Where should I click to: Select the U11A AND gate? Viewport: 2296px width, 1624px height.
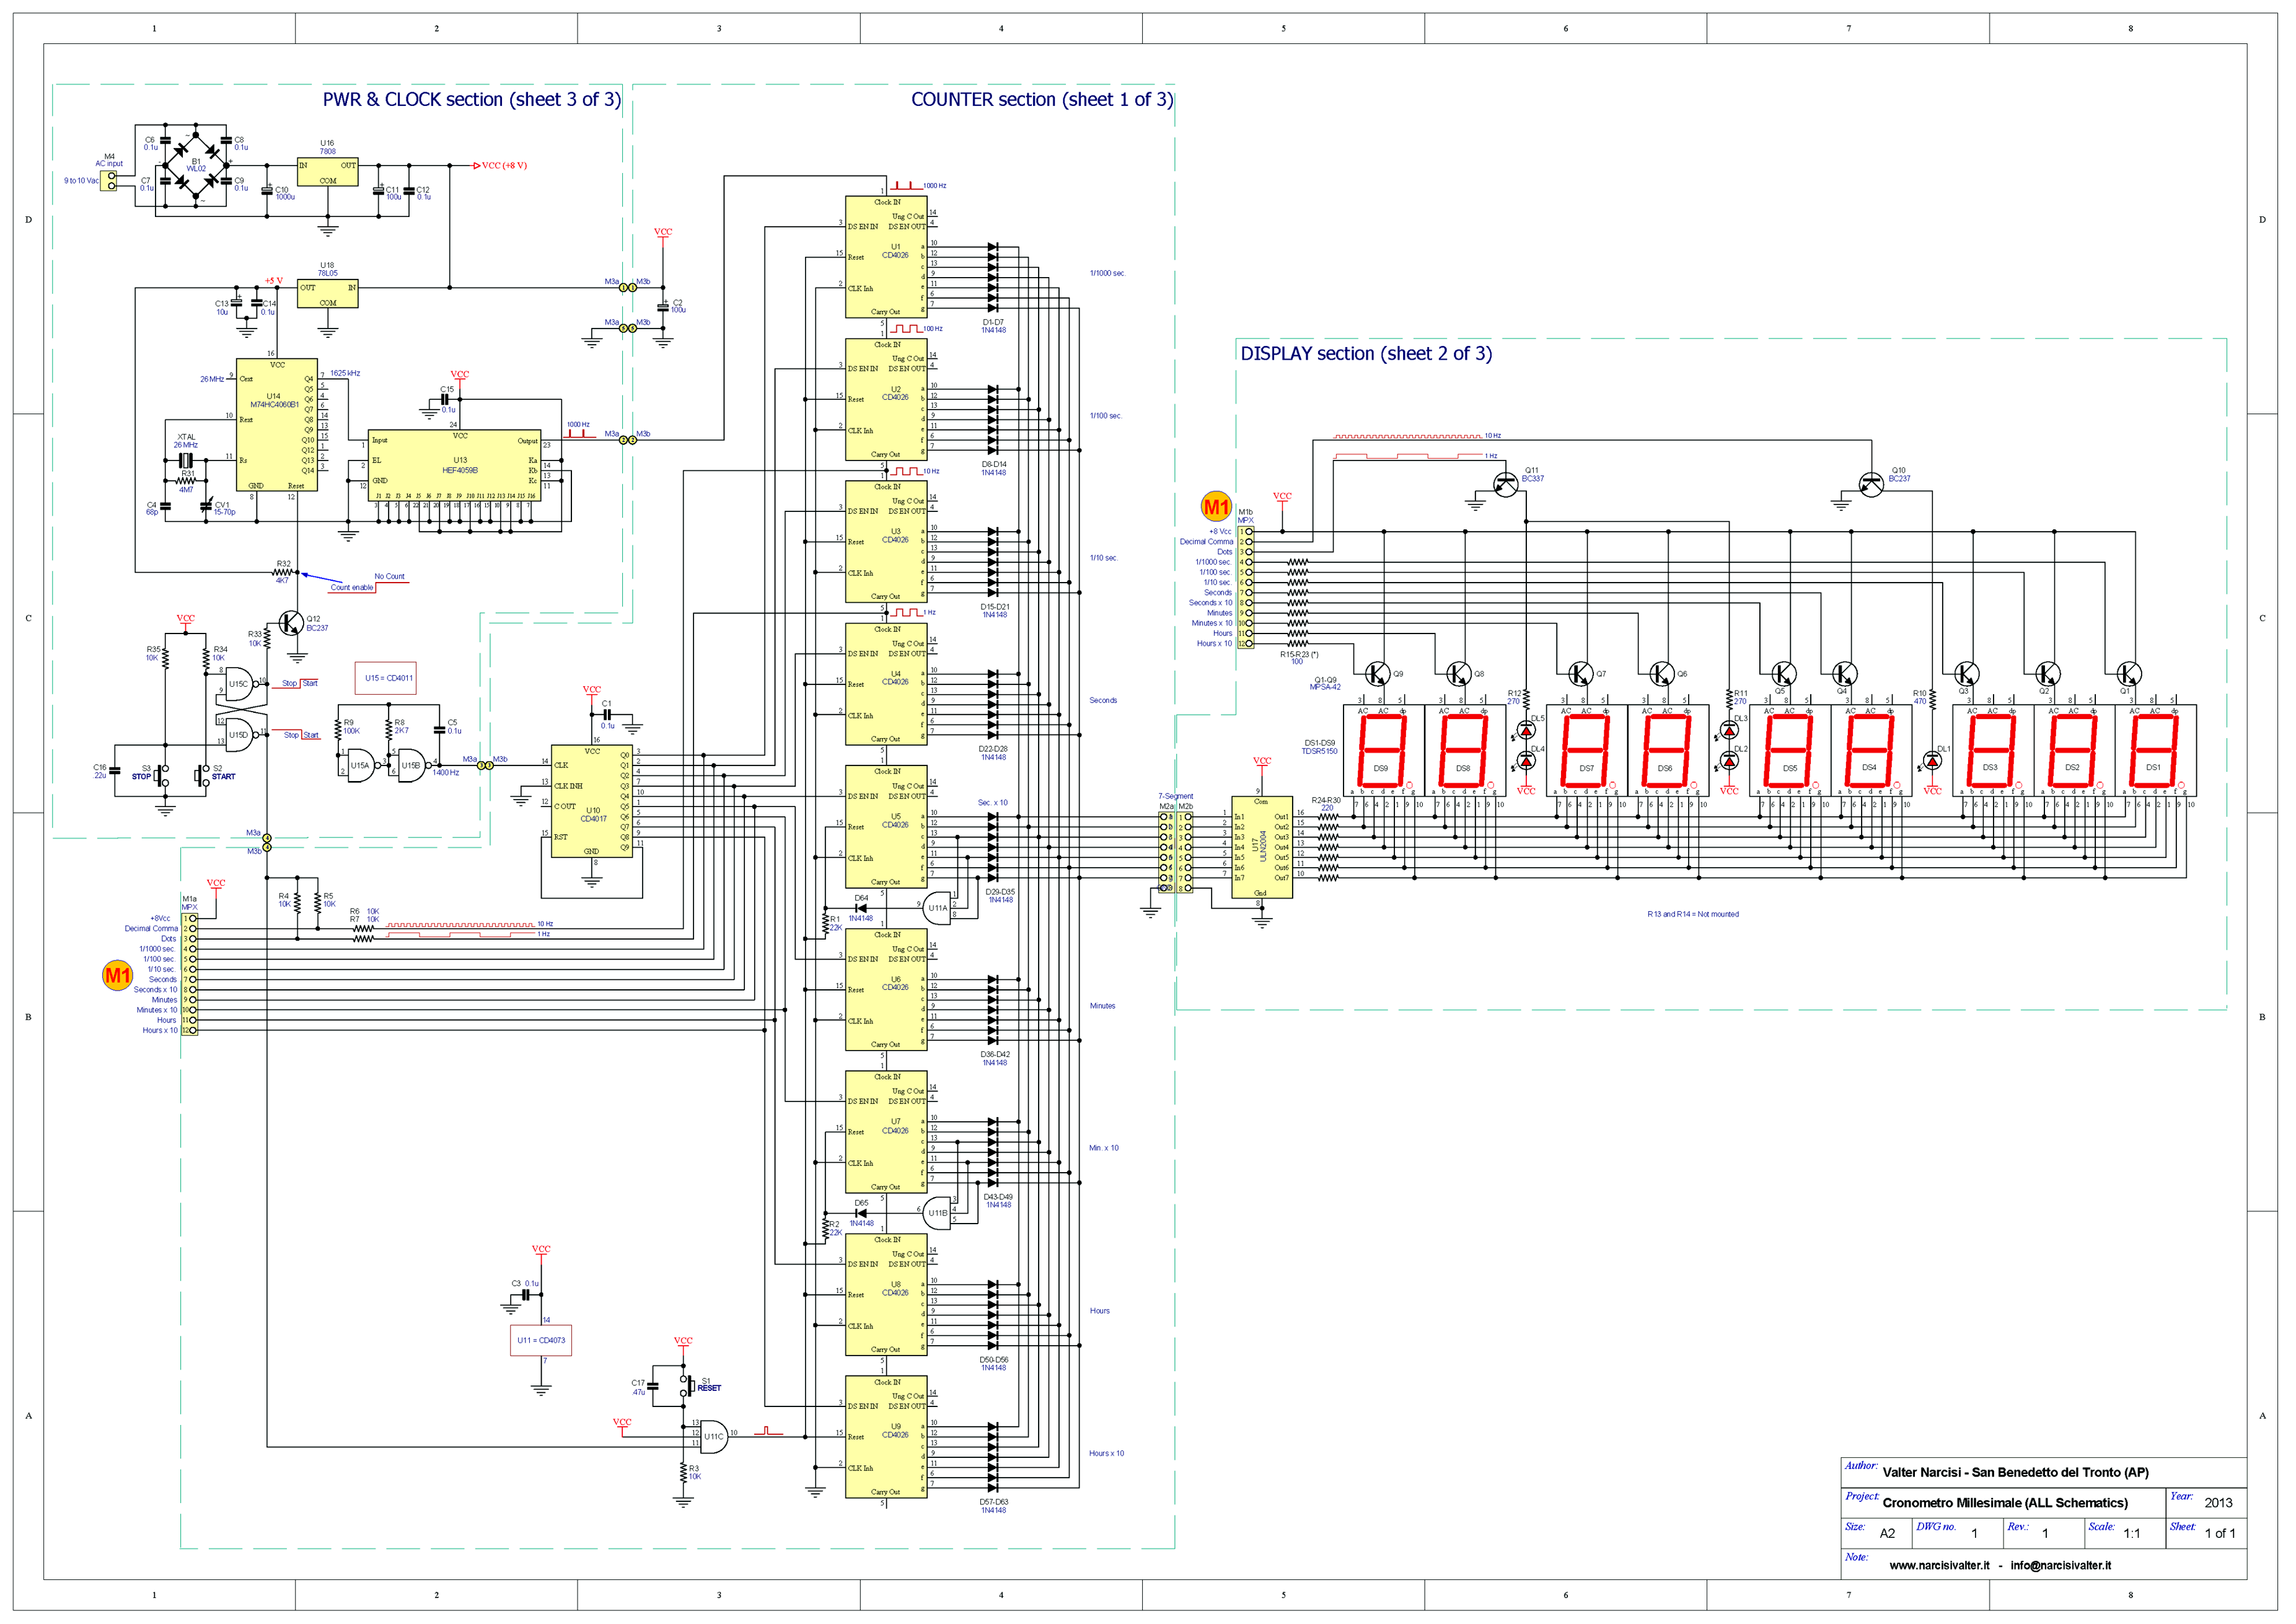point(937,909)
